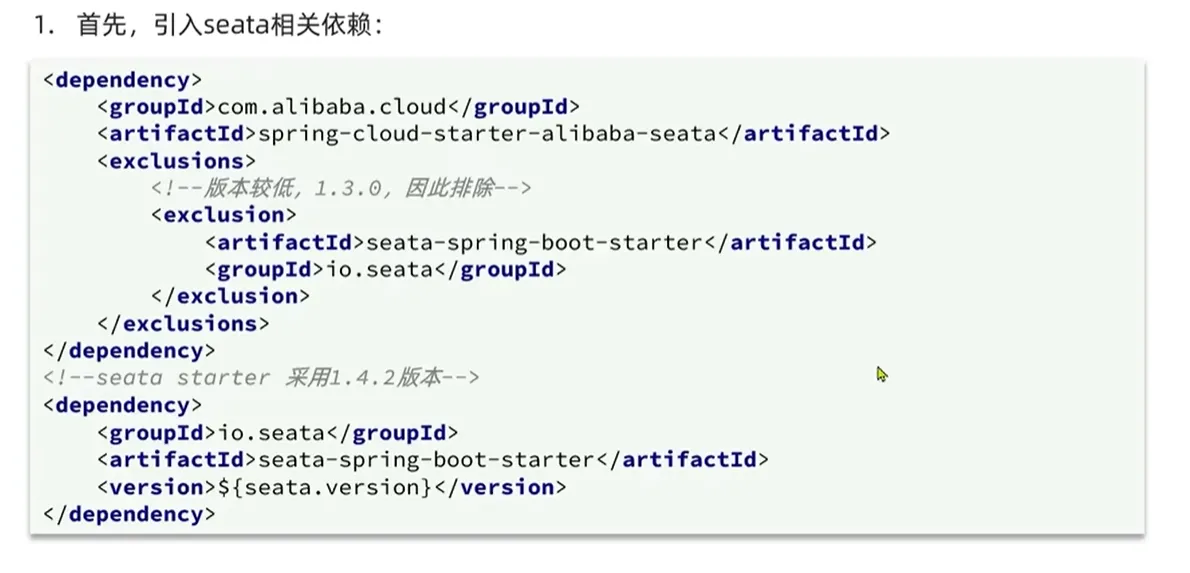This screenshot has height=573, width=1190.
Task: Click the heading text "首先，引入seata相关依赖"
Action: (x=230, y=26)
